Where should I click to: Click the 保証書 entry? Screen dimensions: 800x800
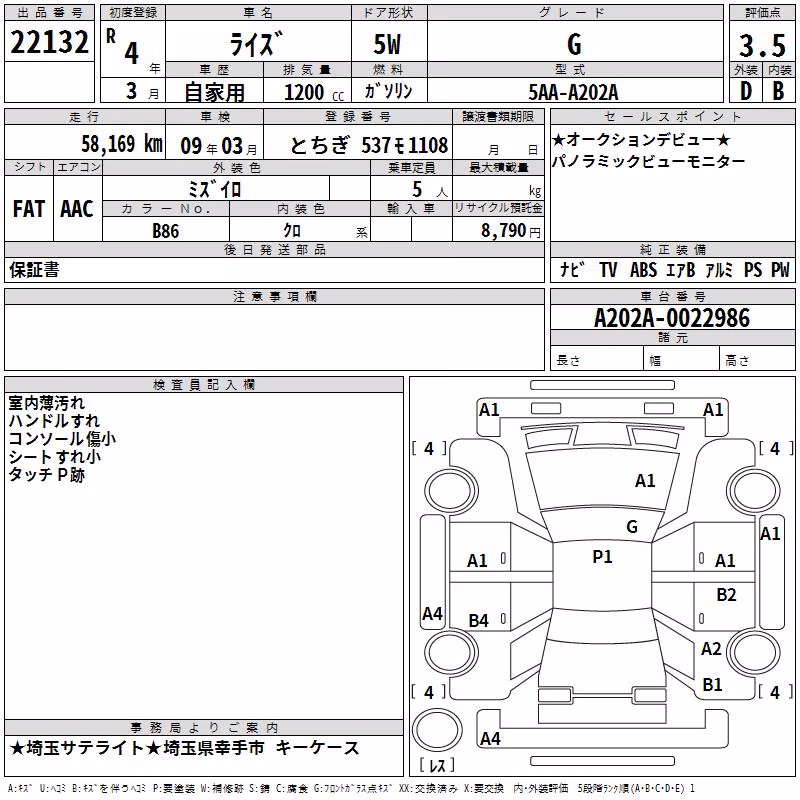pyautogui.click(x=34, y=269)
